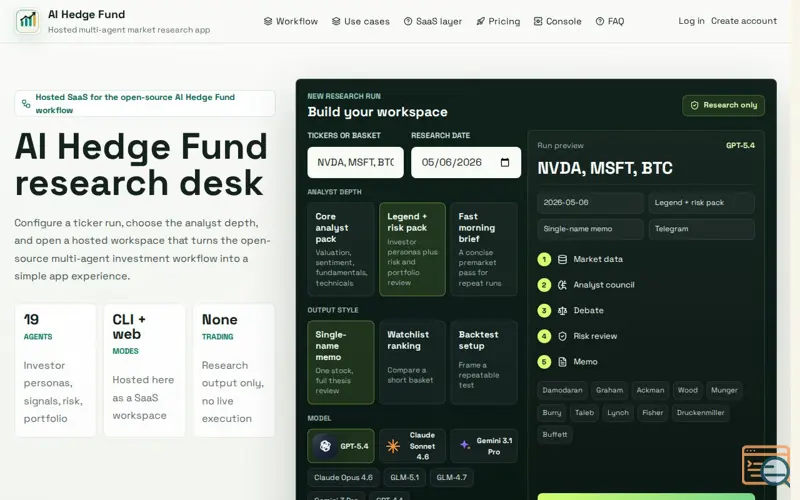Click the Debate scales icon

562,310
